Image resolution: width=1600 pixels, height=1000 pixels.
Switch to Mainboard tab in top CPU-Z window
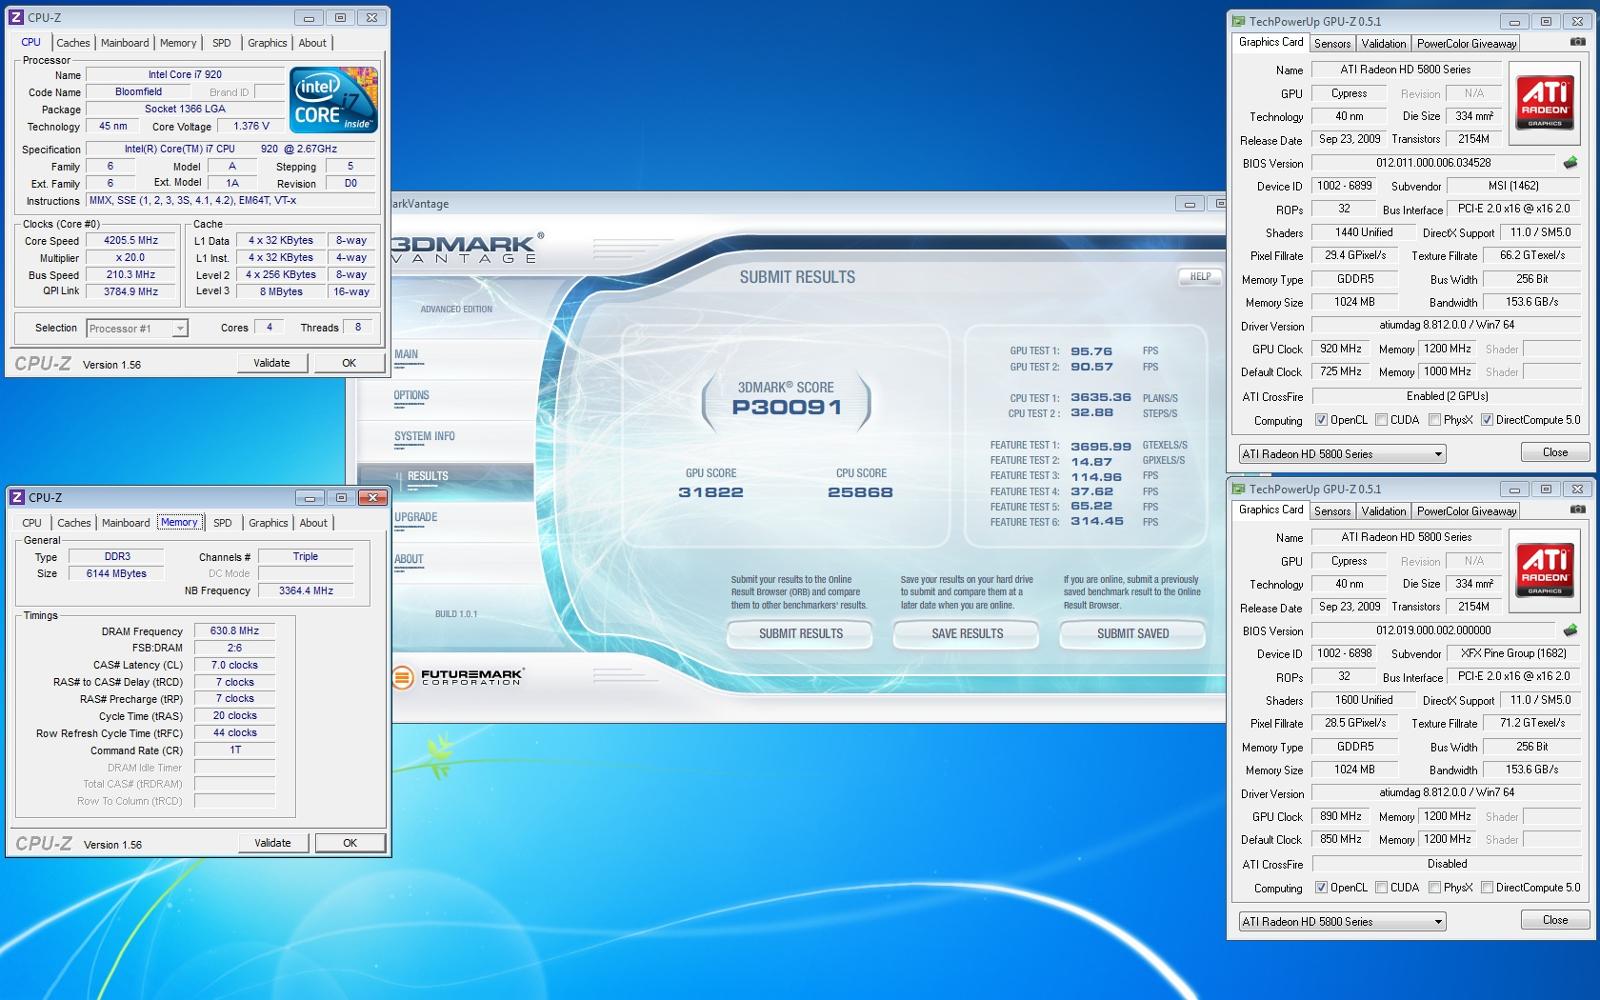pos(125,43)
